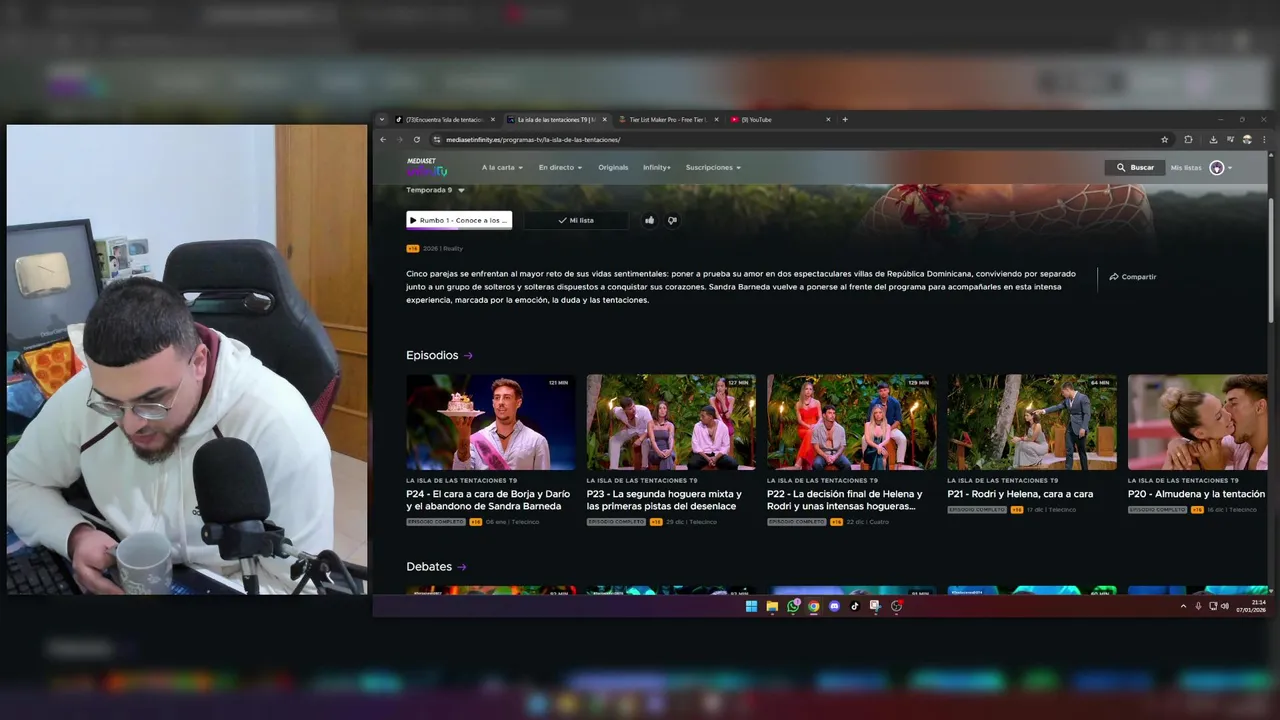Viewport: 1280px width, 720px height.
Task: Open the Episodios section arrow link
Action: pyautogui.click(x=468, y=355)
